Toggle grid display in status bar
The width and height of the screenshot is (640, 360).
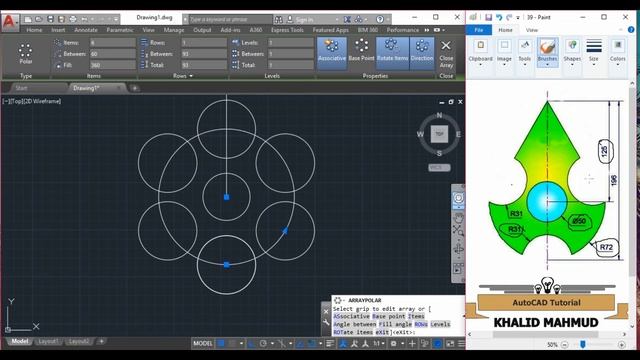pos(221,344)
